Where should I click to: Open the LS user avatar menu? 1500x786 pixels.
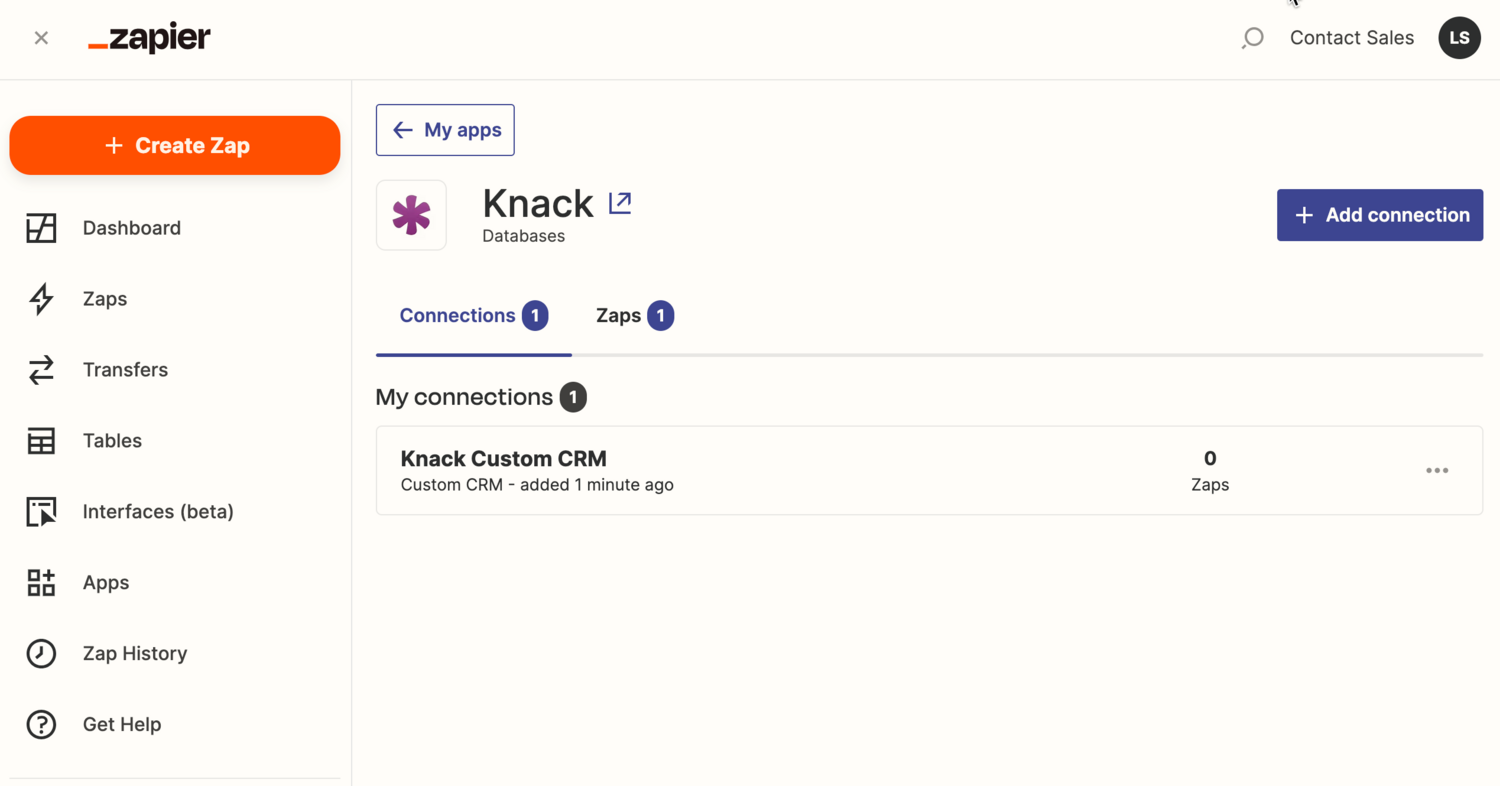click(x=1459, y=38)
